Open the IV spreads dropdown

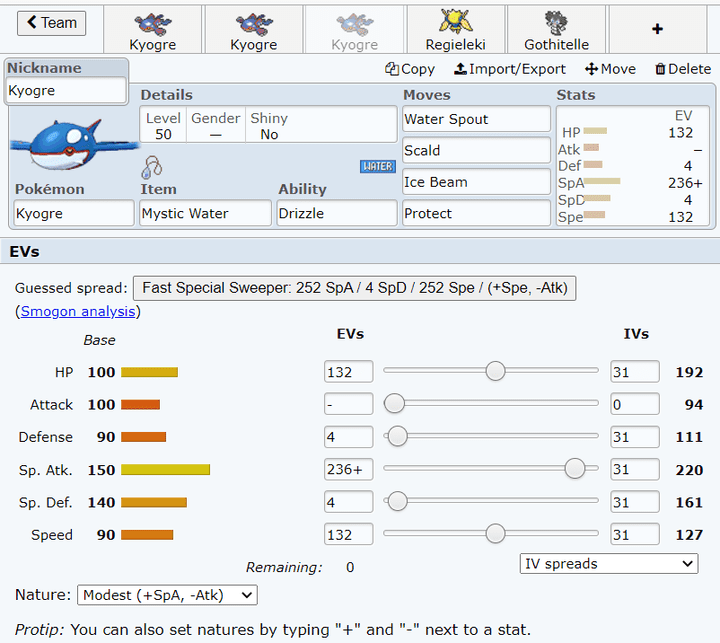tap(609, 564)
